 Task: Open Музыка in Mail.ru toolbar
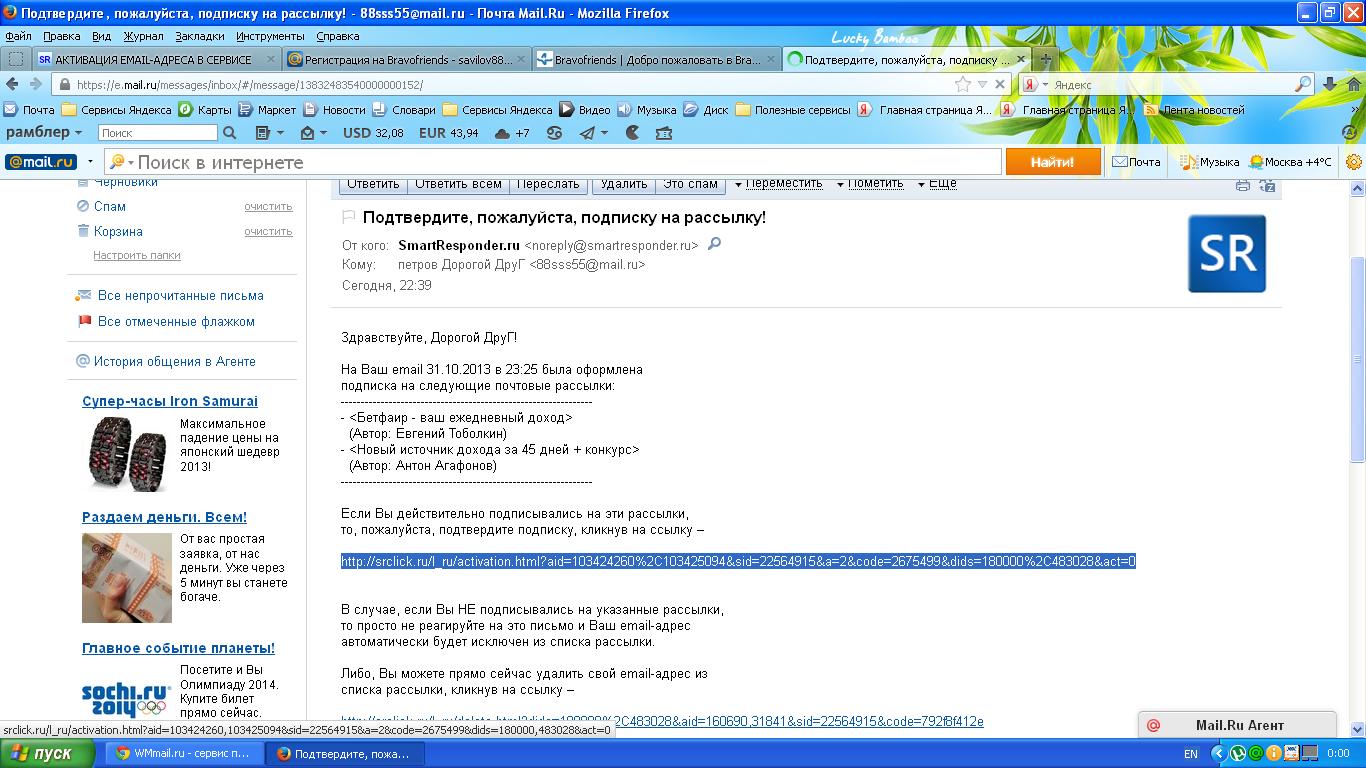pyautogui.click(x=1210, y=162)
